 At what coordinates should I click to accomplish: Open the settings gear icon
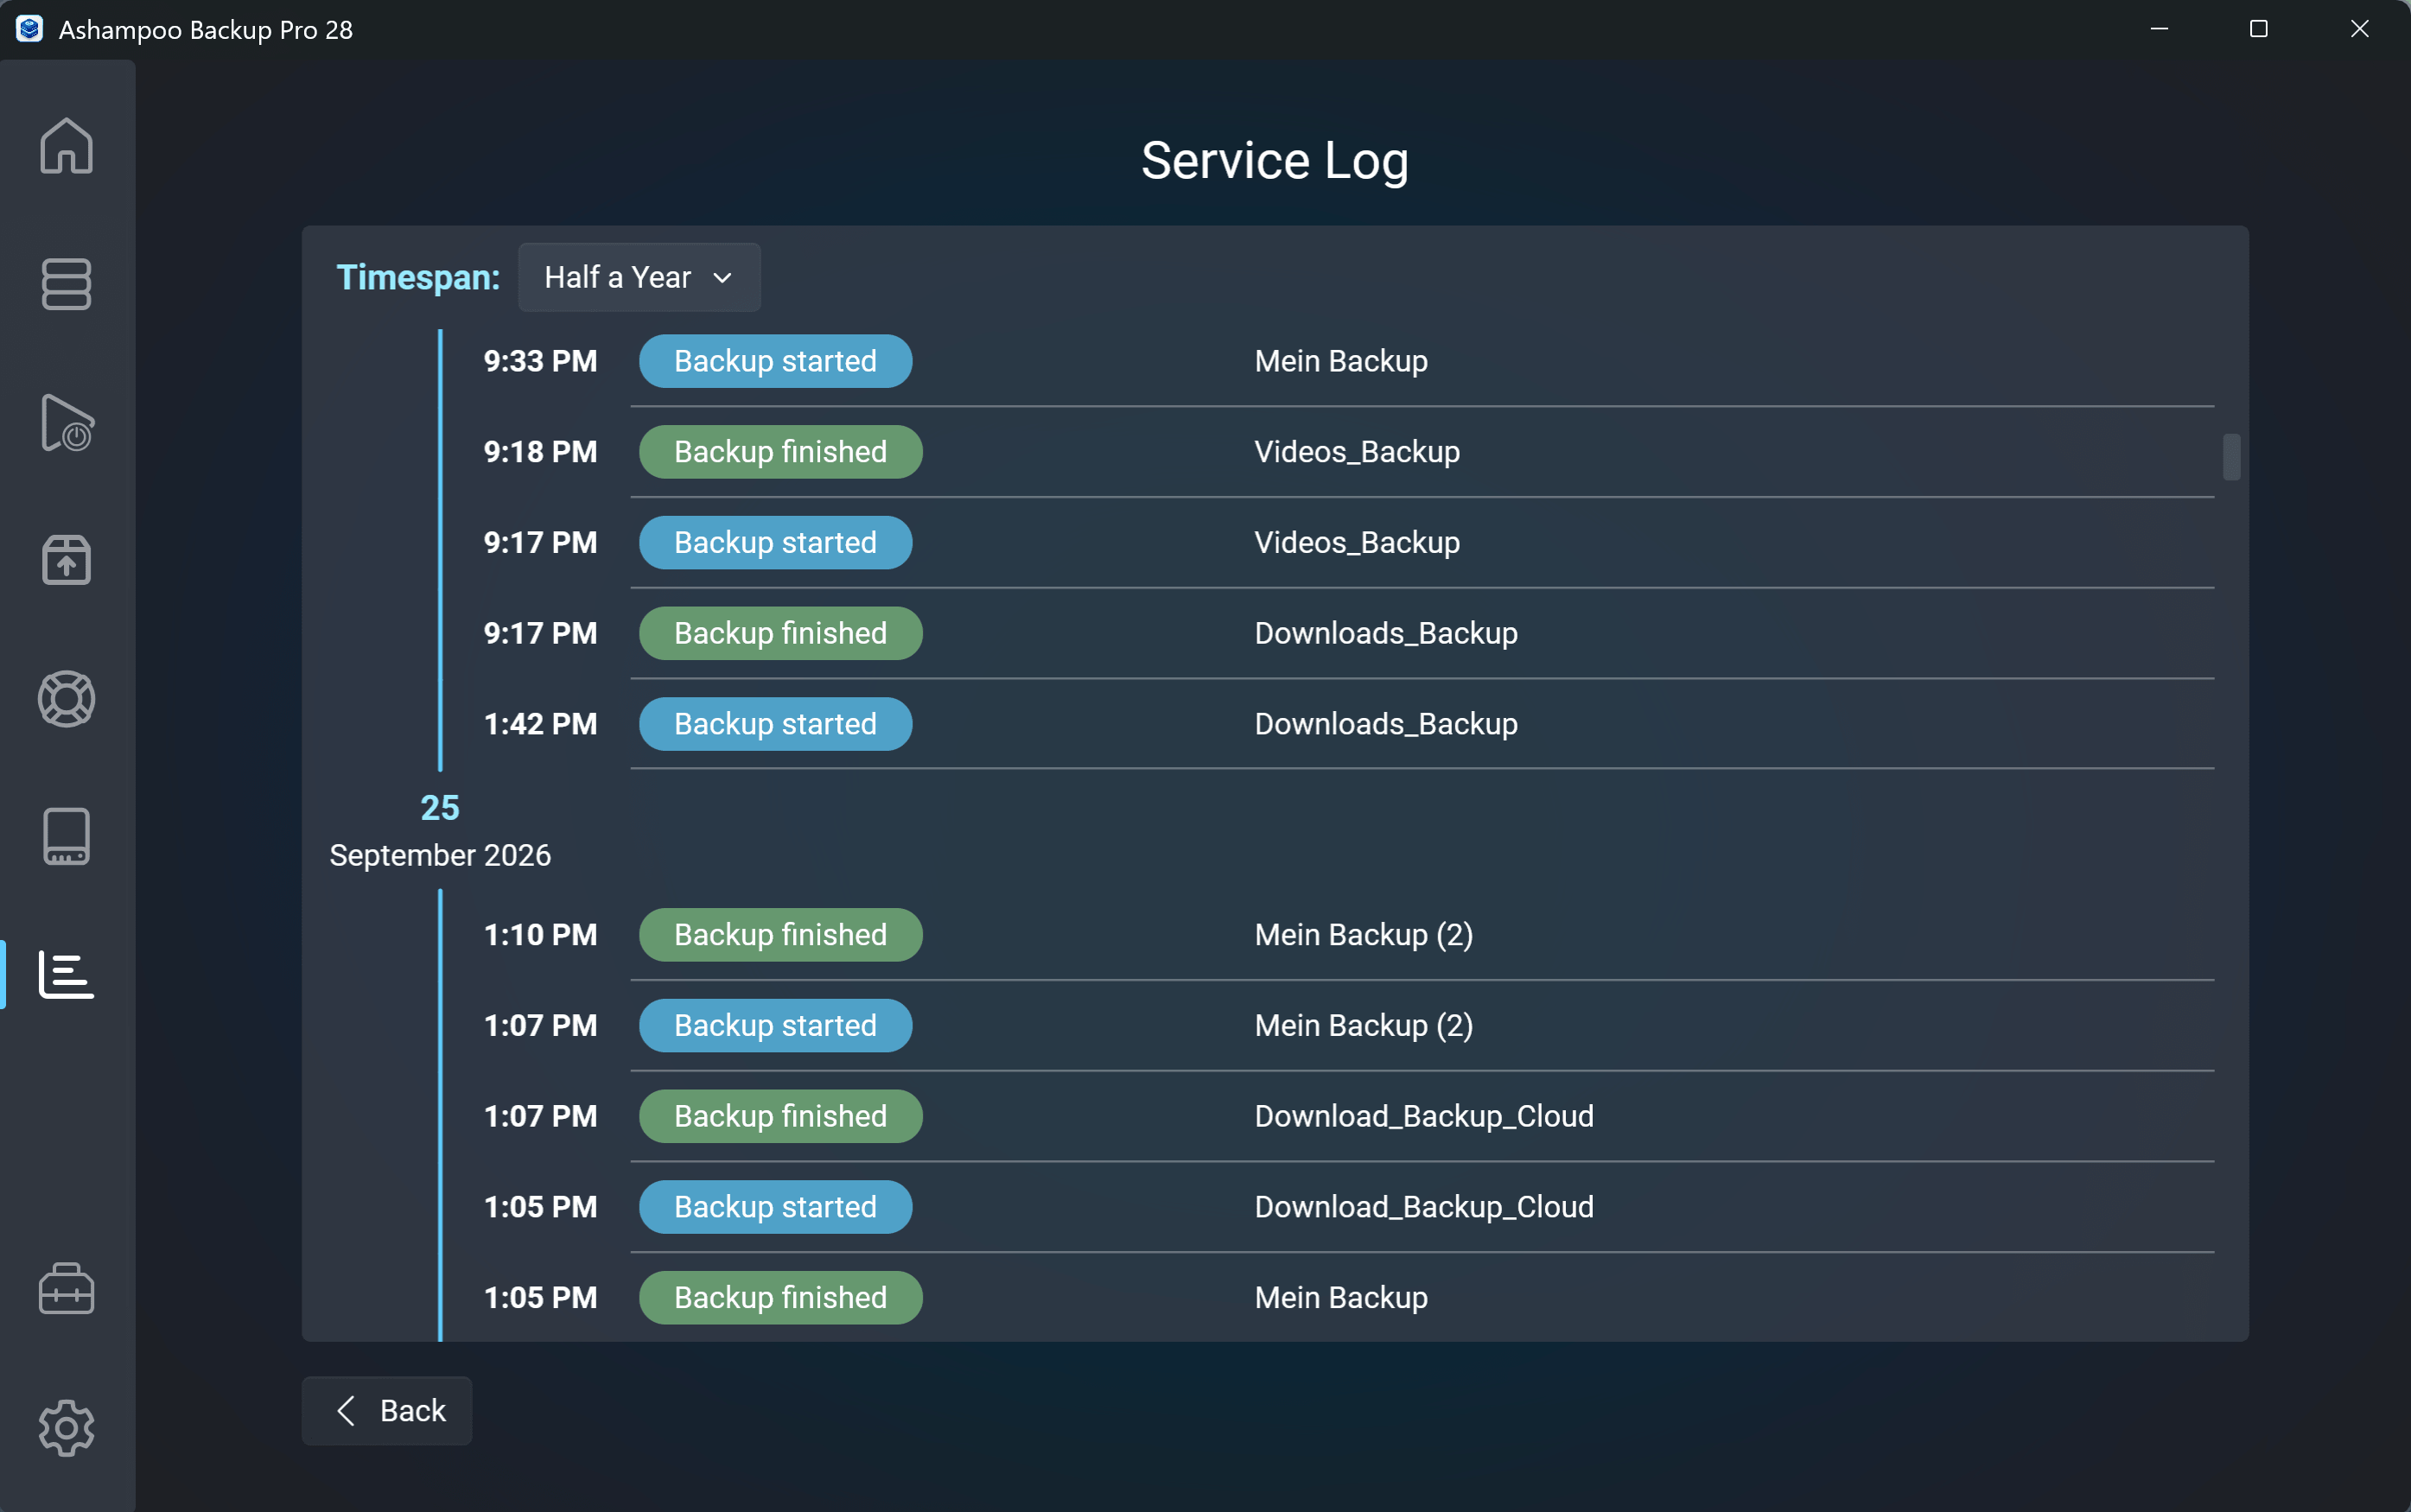(x=66, y=1427)
